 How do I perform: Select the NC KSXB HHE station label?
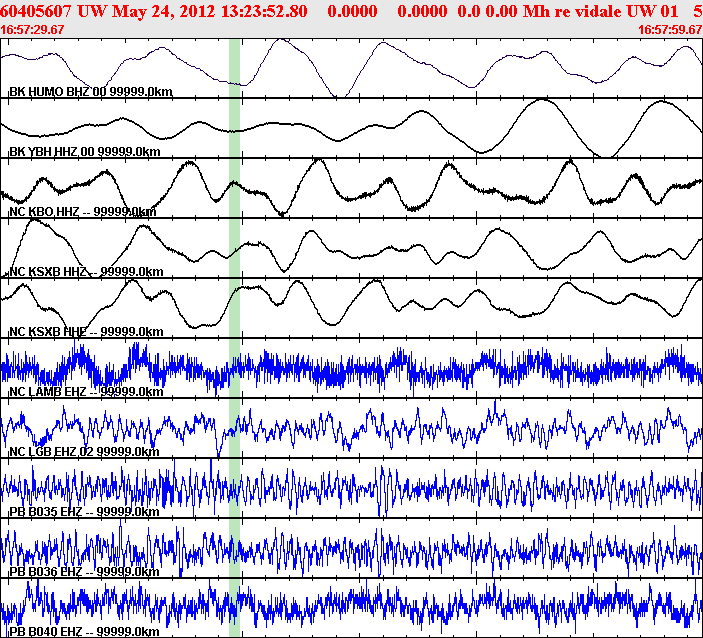pos(86,332)
